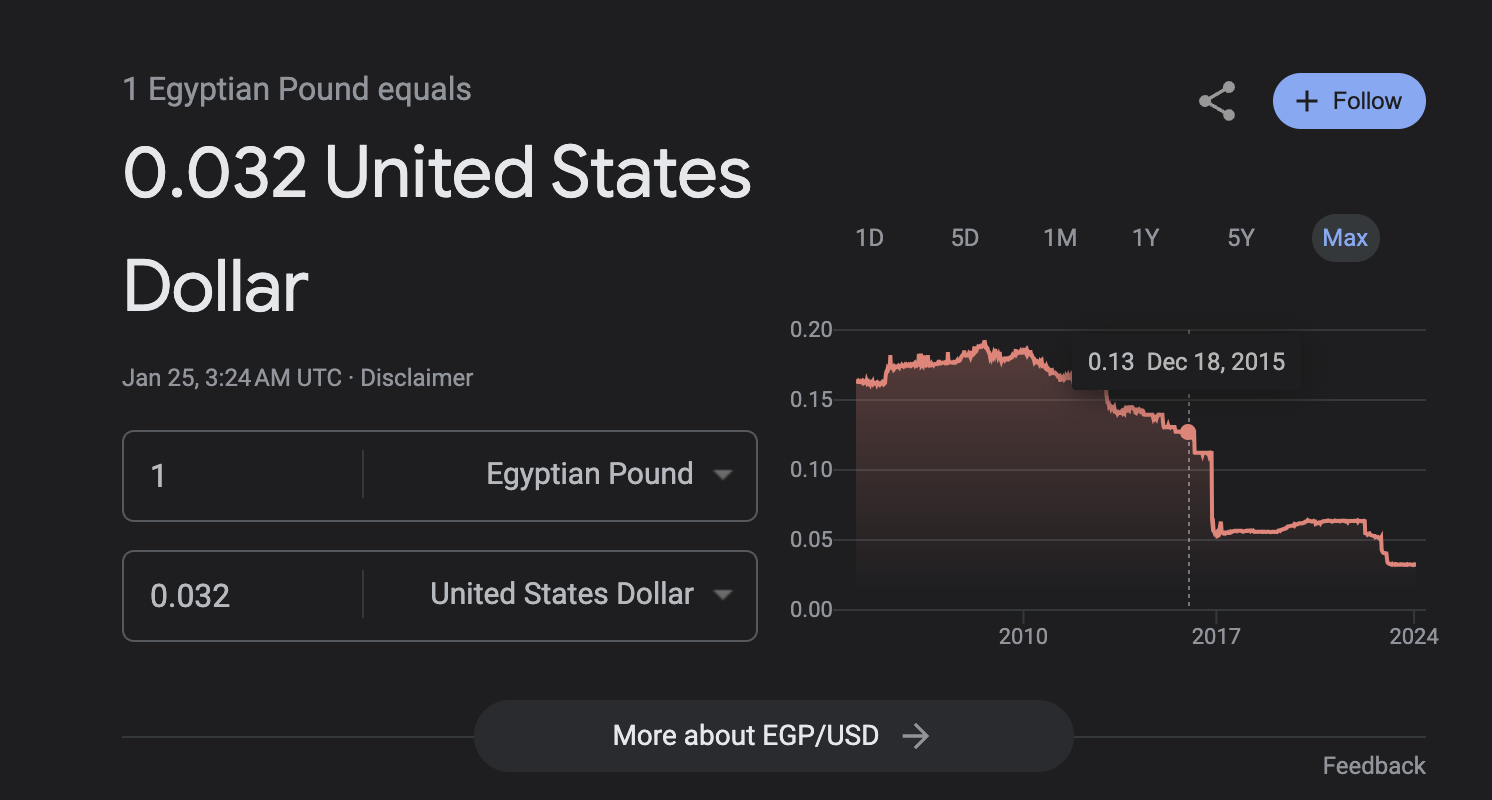Viewport: 1492px width, 800px height.
Task: Switch chart to 1M range
Action: (1059, 238)
